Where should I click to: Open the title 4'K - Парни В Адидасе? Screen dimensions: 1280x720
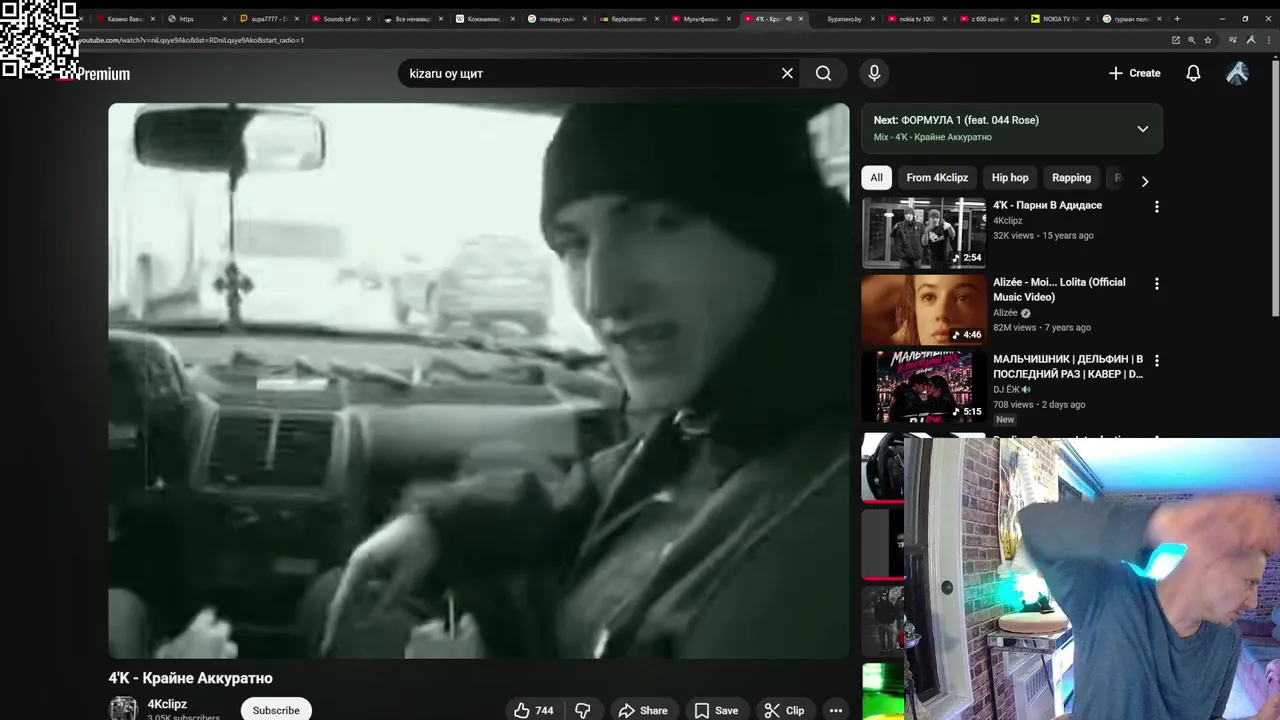tap(1047, 205)
